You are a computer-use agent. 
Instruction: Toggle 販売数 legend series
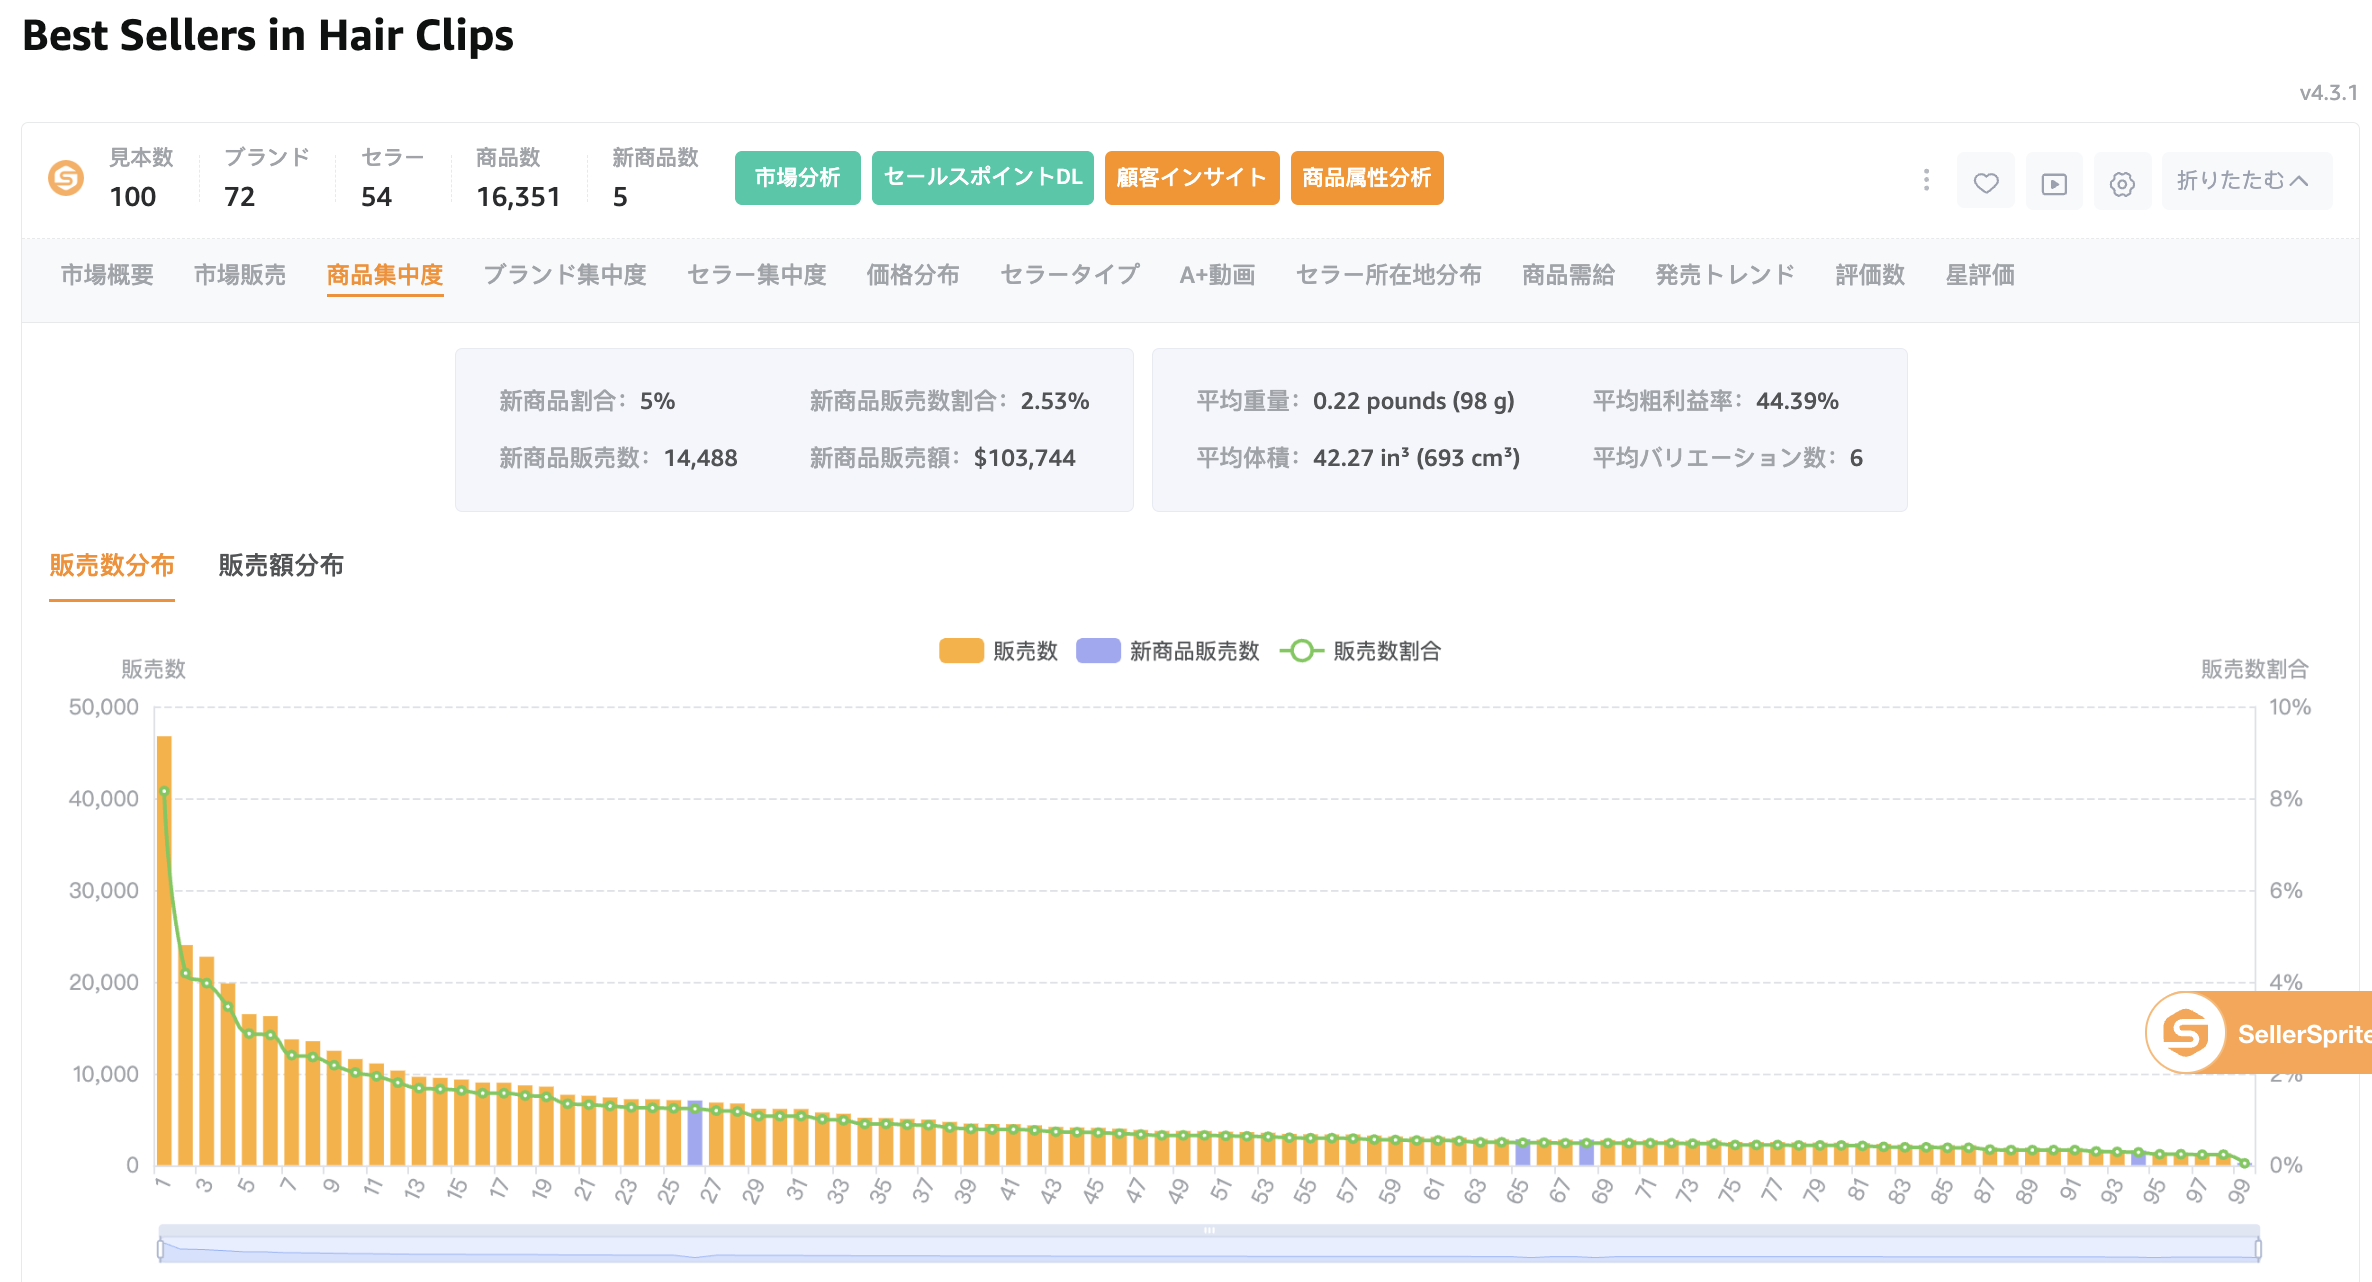pos(998,651)
